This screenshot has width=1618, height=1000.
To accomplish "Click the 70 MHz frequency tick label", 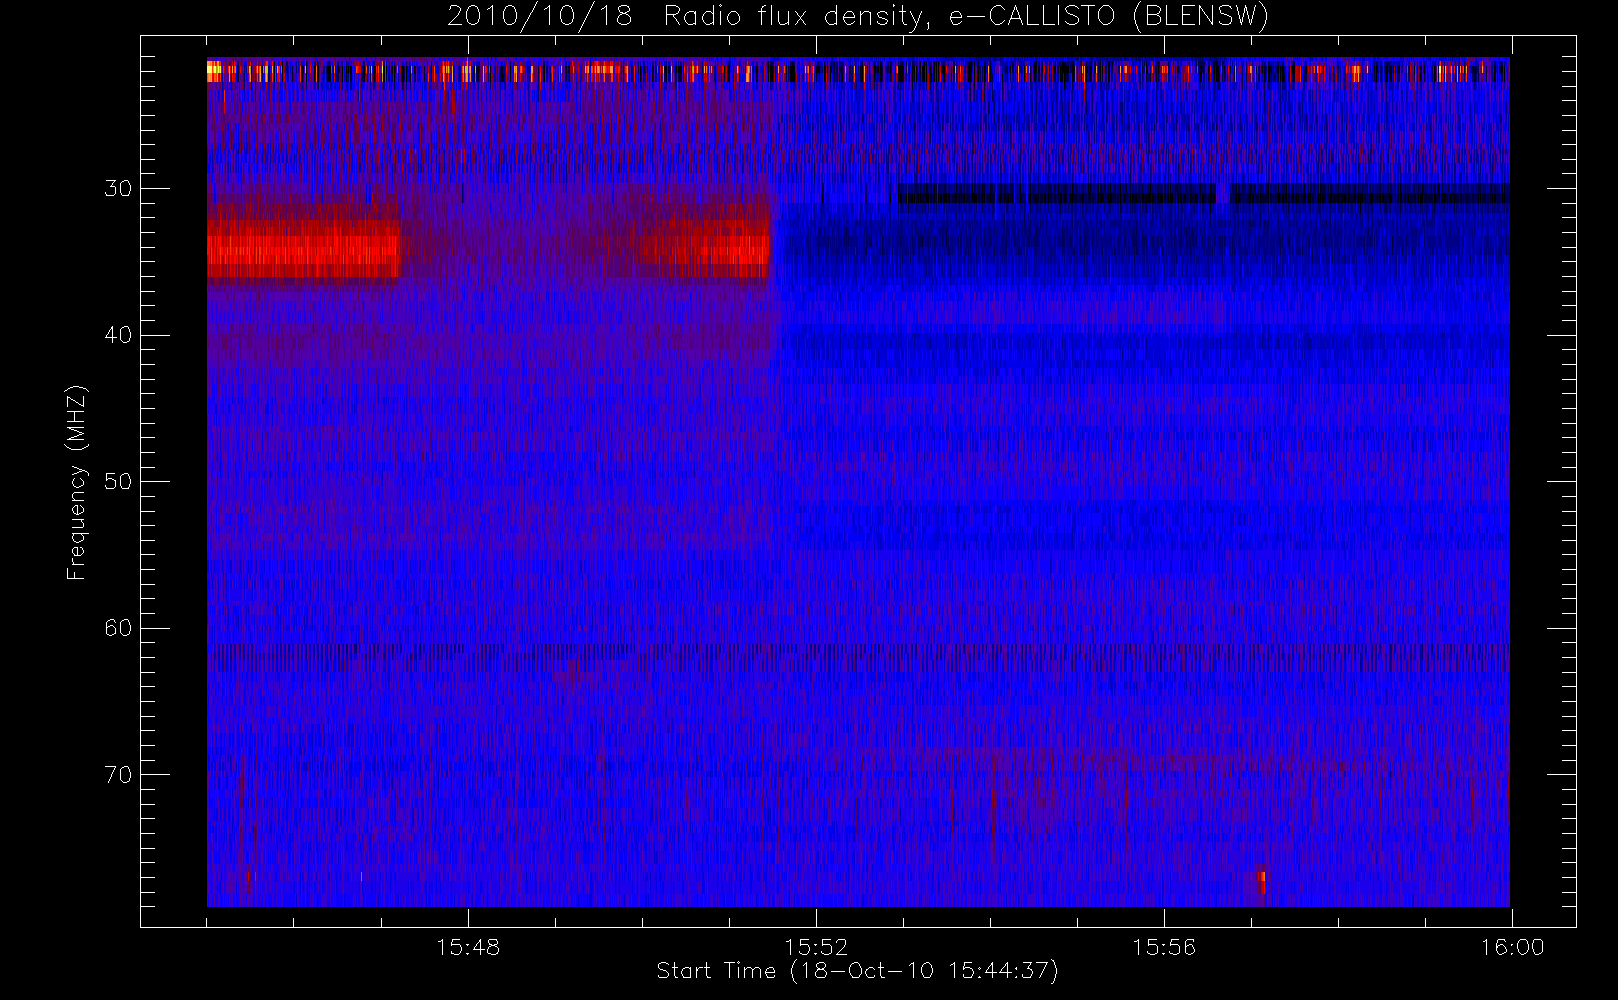I will click(118, 774).
